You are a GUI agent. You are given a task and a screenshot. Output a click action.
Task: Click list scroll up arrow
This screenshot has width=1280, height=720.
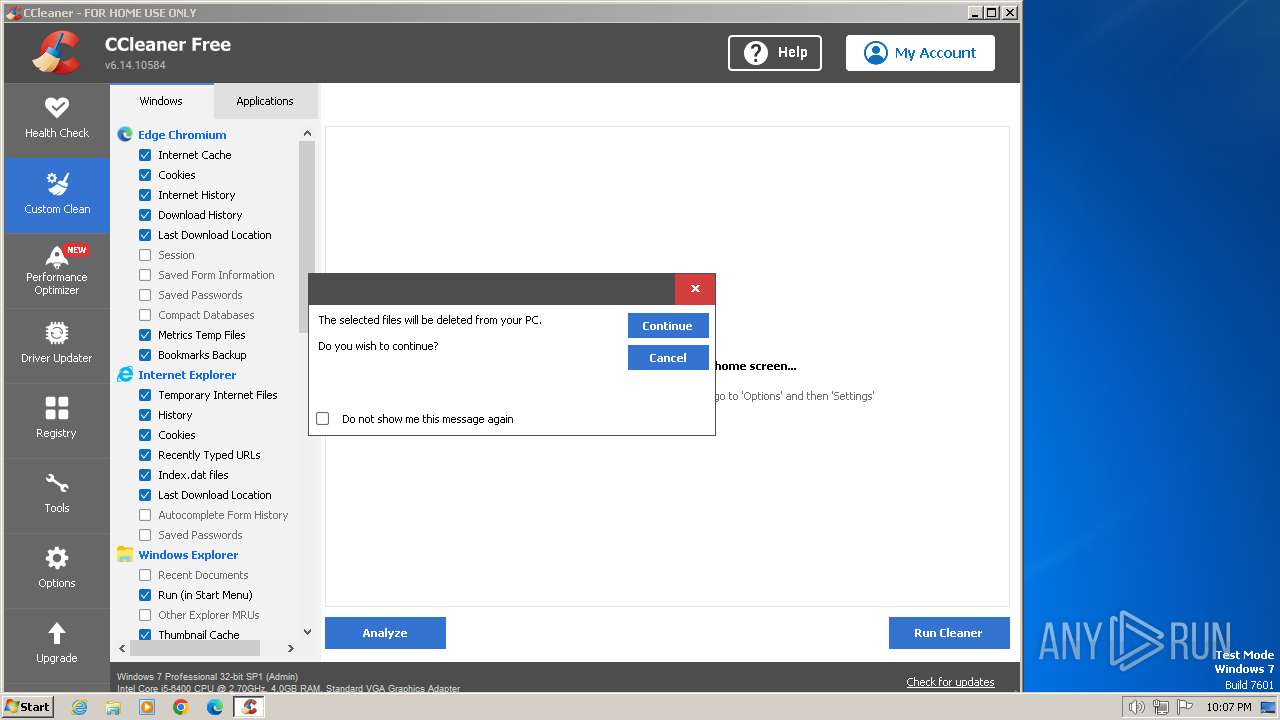[x=307, y=133]
